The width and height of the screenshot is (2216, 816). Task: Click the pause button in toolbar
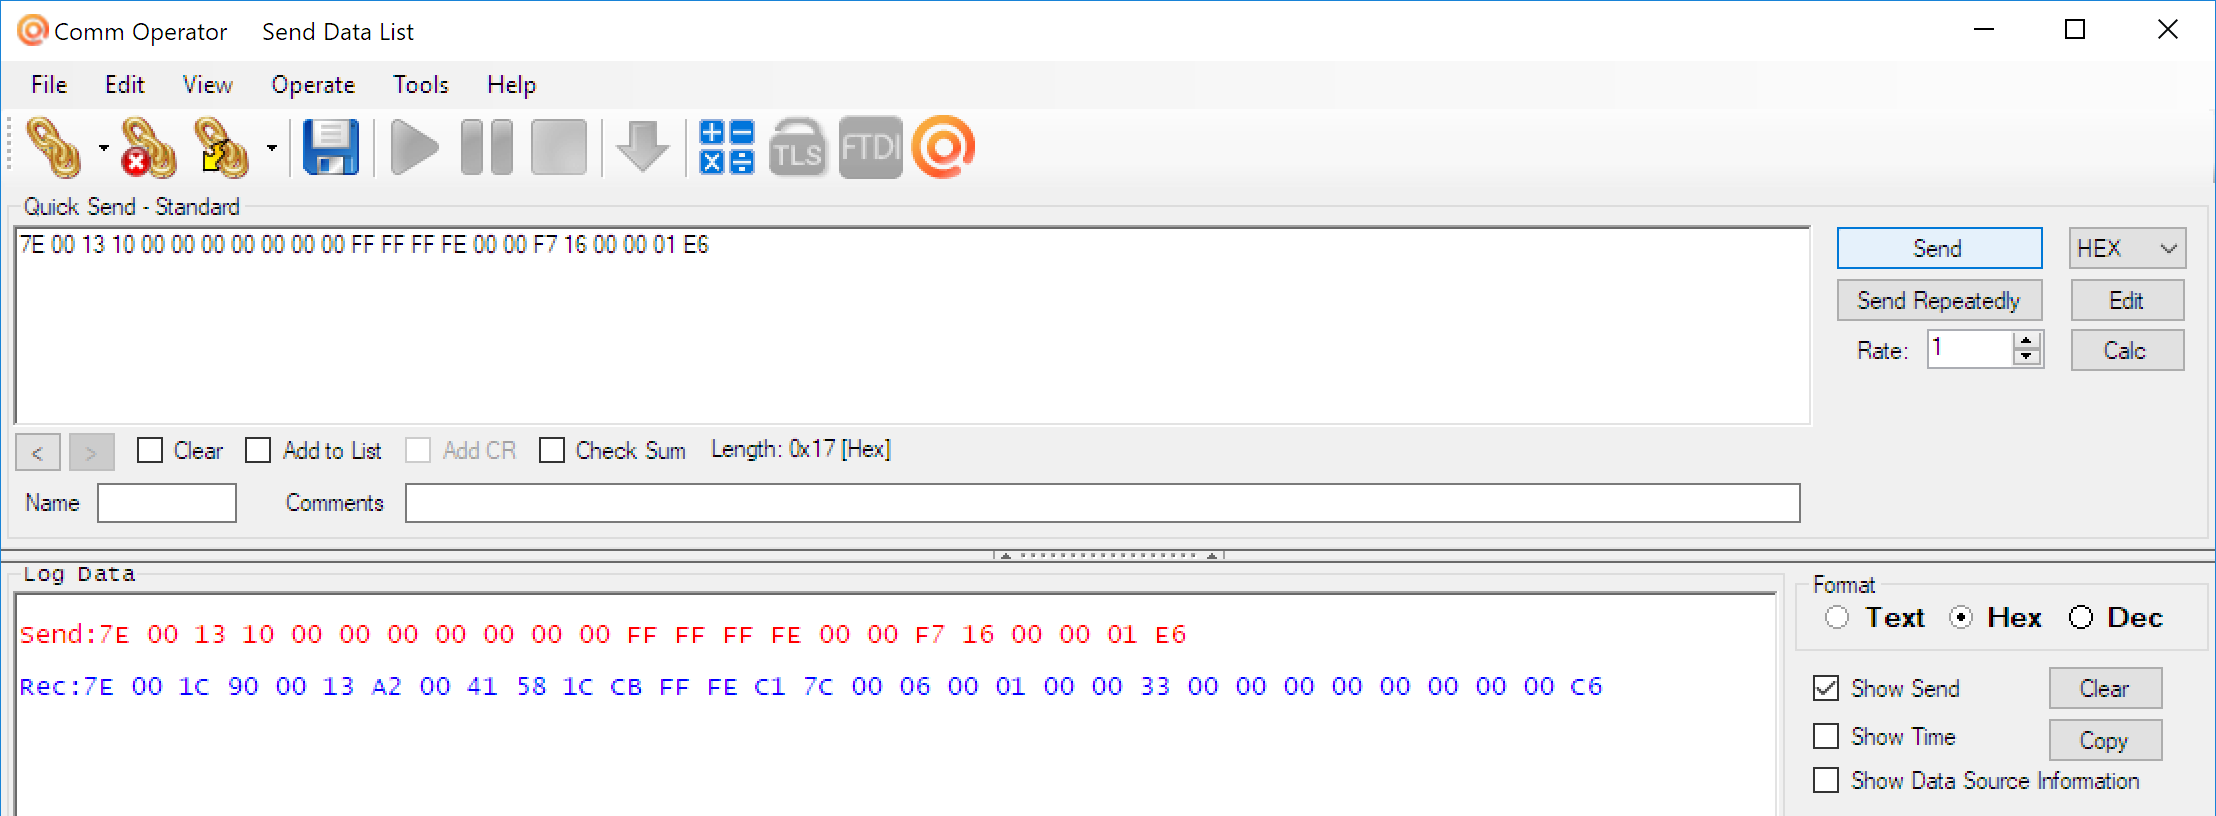point(487,147)
